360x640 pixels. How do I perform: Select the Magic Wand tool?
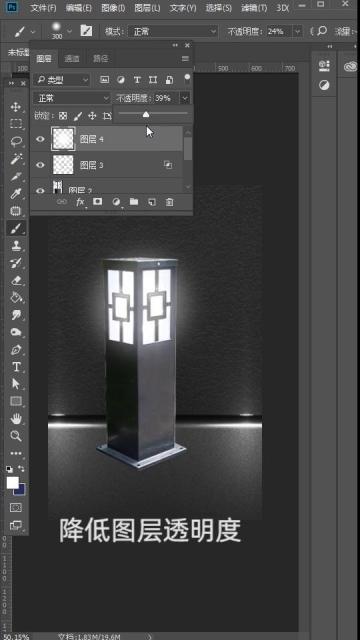coord(16,159)
